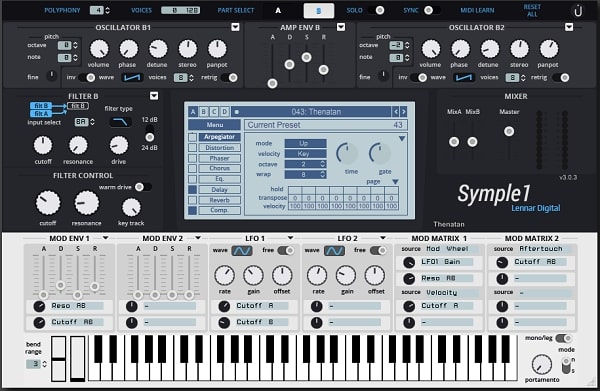Click the Oscillator B2 waveform icon

pyautogui.click(x=464, y=78)
